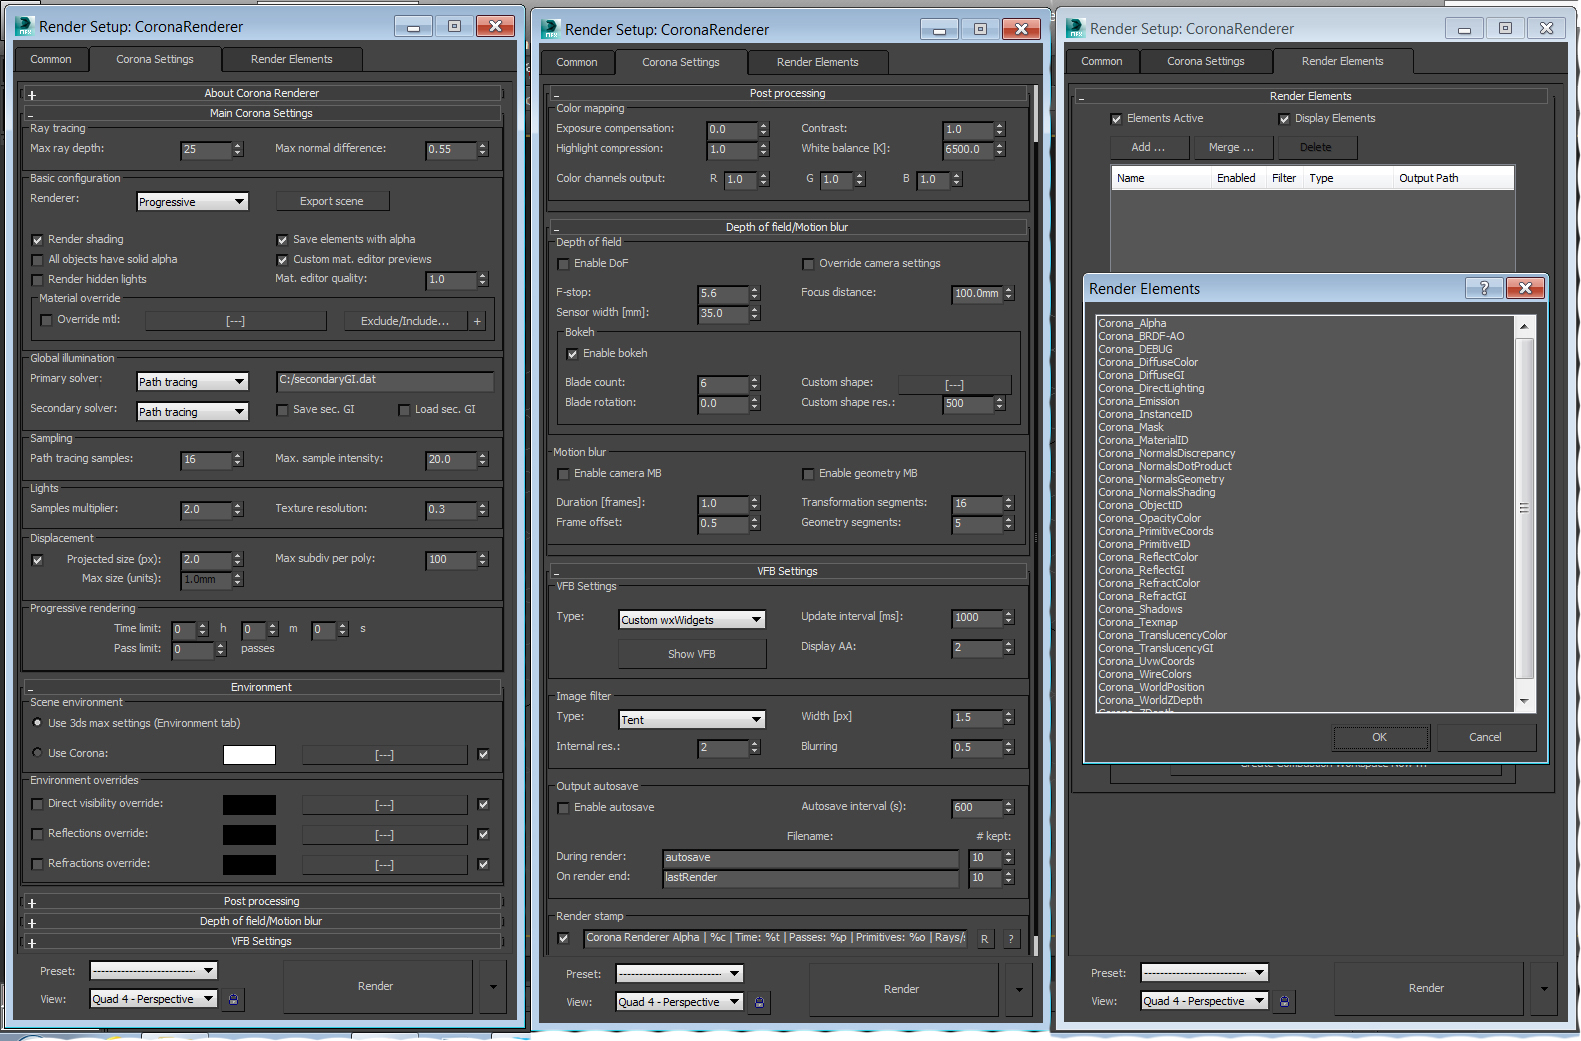The width and height of the screenshot is (1581, 1041).
Task: Select Corona_DiffuseColor in the list
Action: [x=1148, y=362]
